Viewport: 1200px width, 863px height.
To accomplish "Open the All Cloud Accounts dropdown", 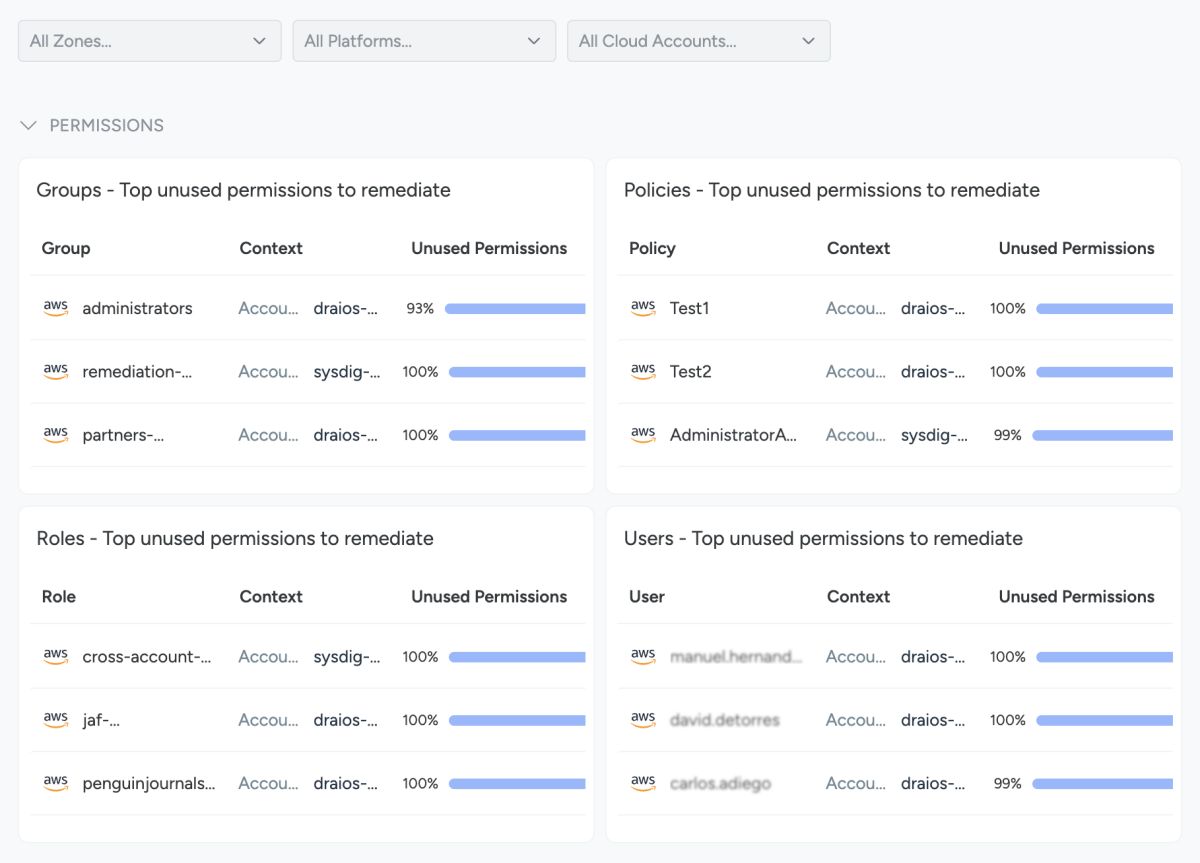I will 698,41.
